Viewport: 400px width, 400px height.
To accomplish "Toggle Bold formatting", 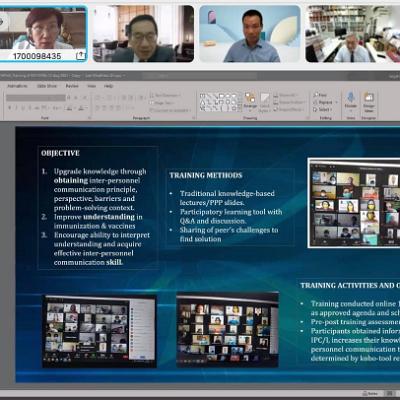I will pyautogui.click(x=10, y=108).
